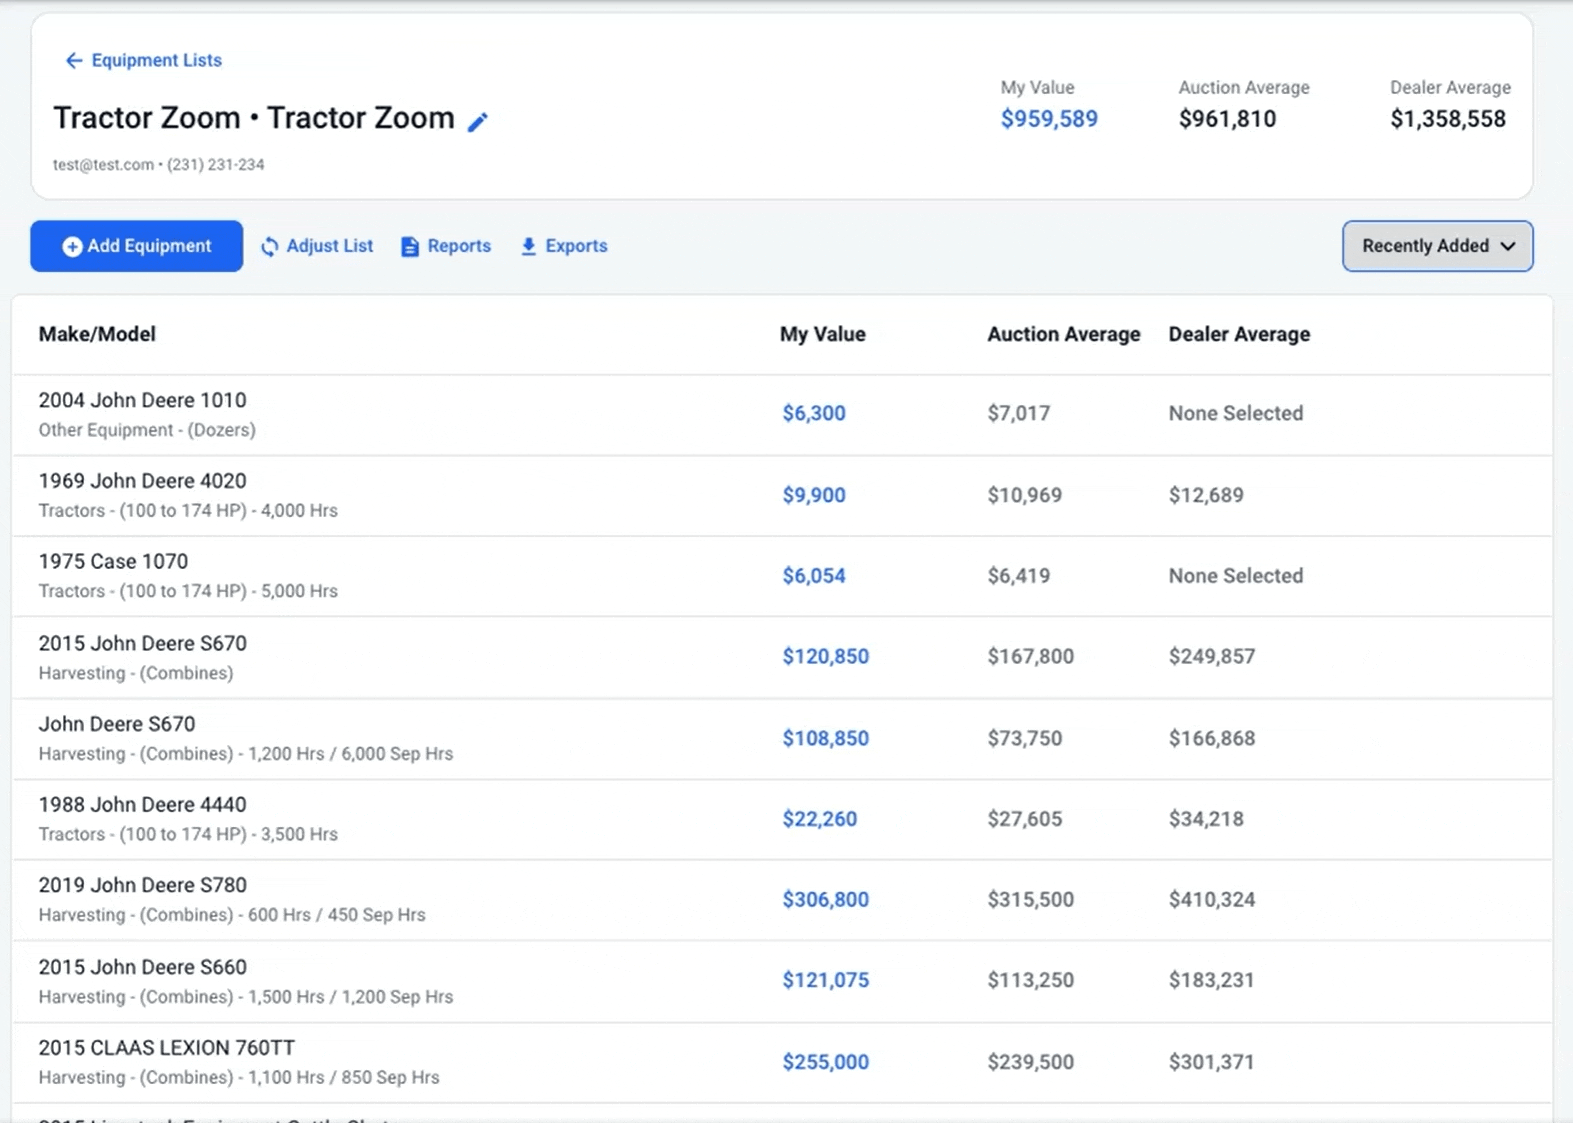Viewport: 1573px width, 1123px height.
Task: Click the $249,857 dealer average
Action: (x=1212, y=657)
